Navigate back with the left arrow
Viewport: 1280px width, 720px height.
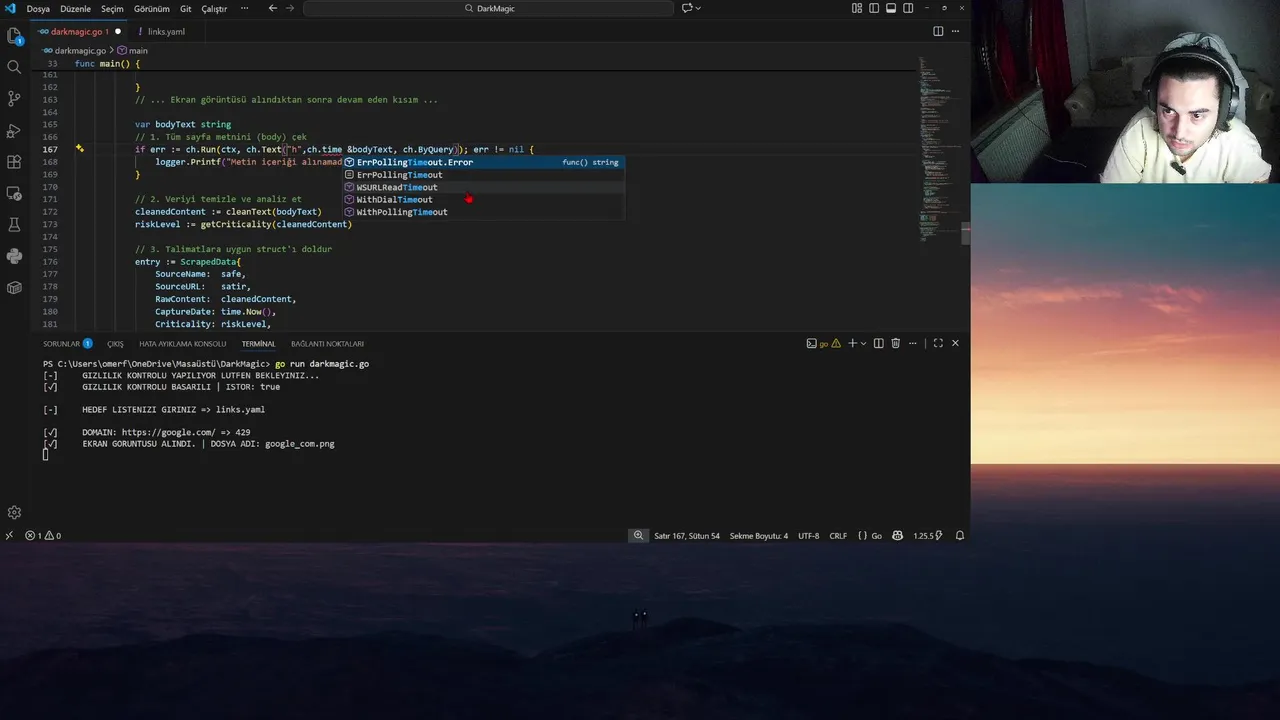tap(273, 8)
